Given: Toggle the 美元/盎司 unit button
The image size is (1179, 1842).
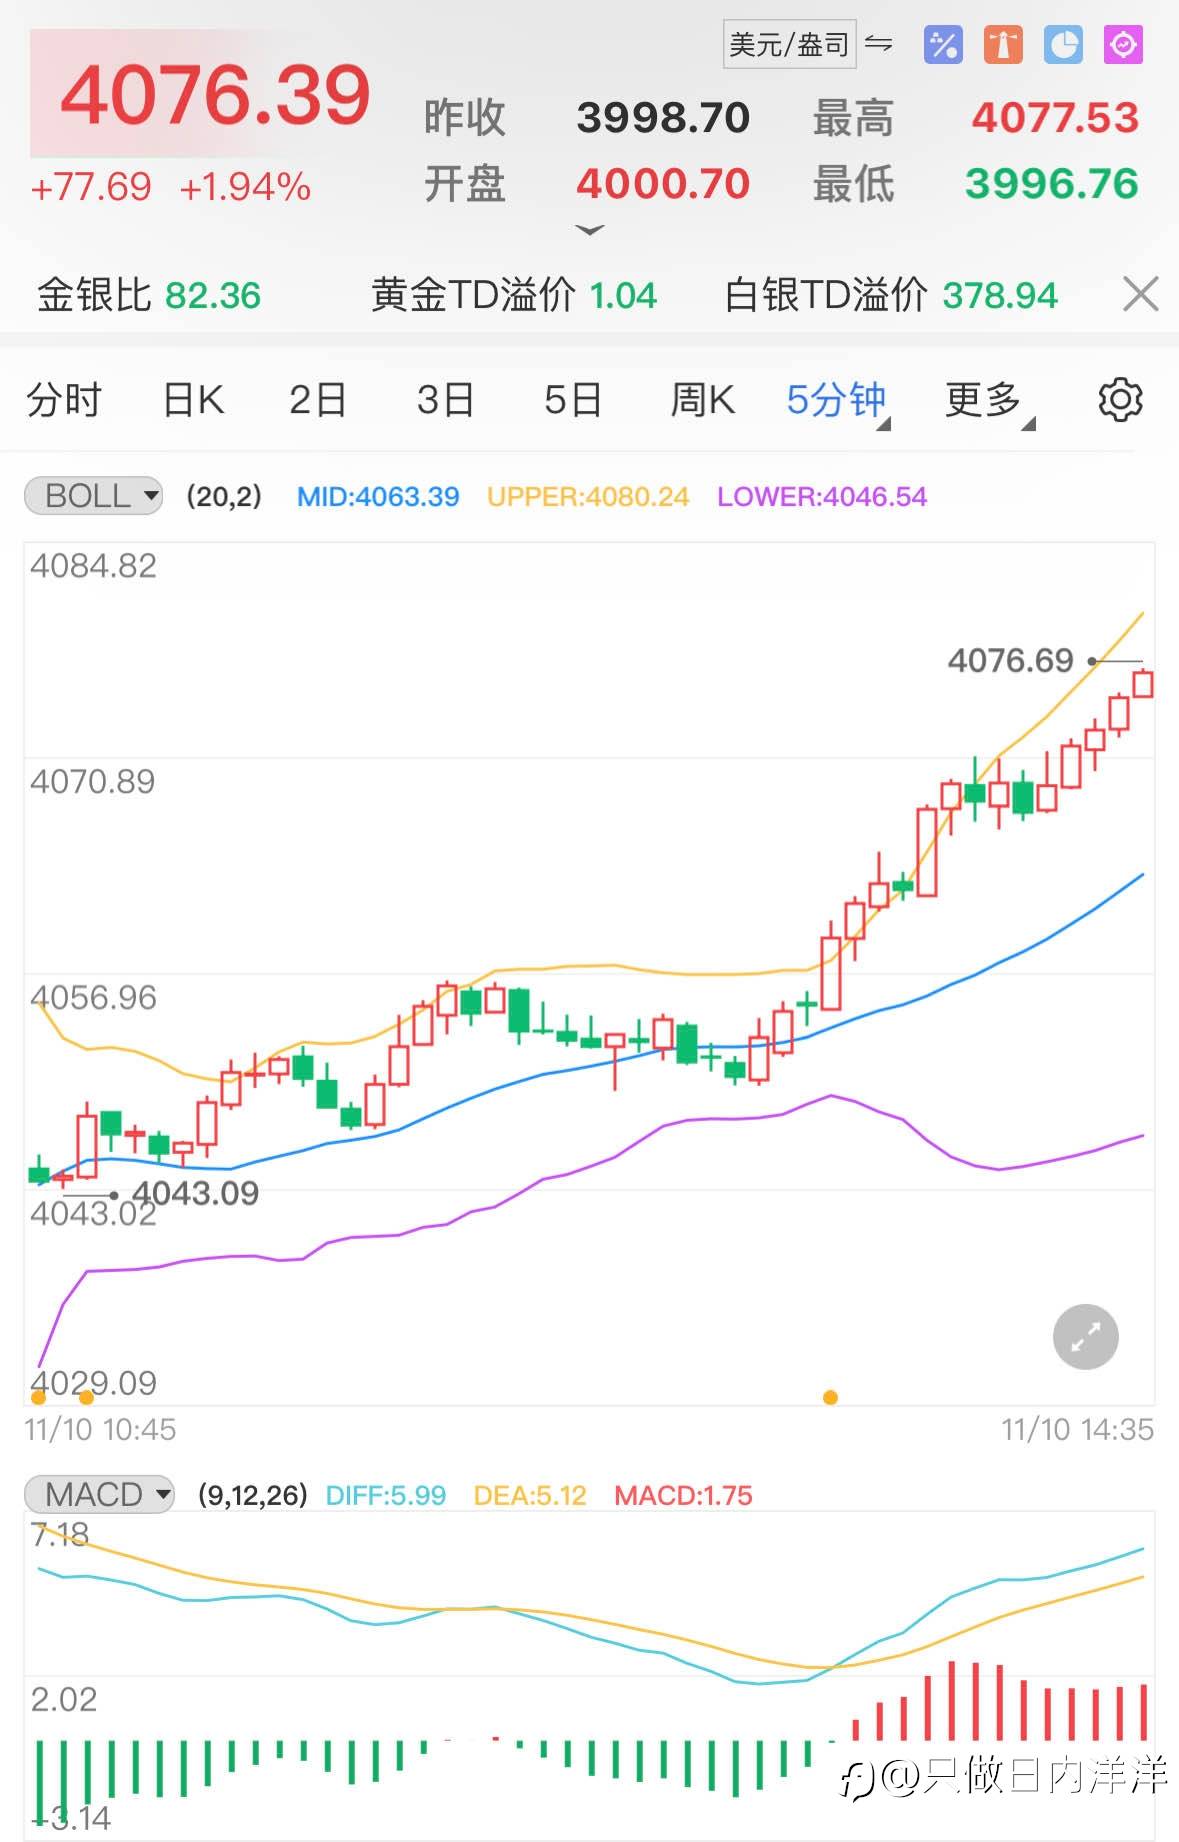Looking at the screenshot, I should click(x=789, y=45).
